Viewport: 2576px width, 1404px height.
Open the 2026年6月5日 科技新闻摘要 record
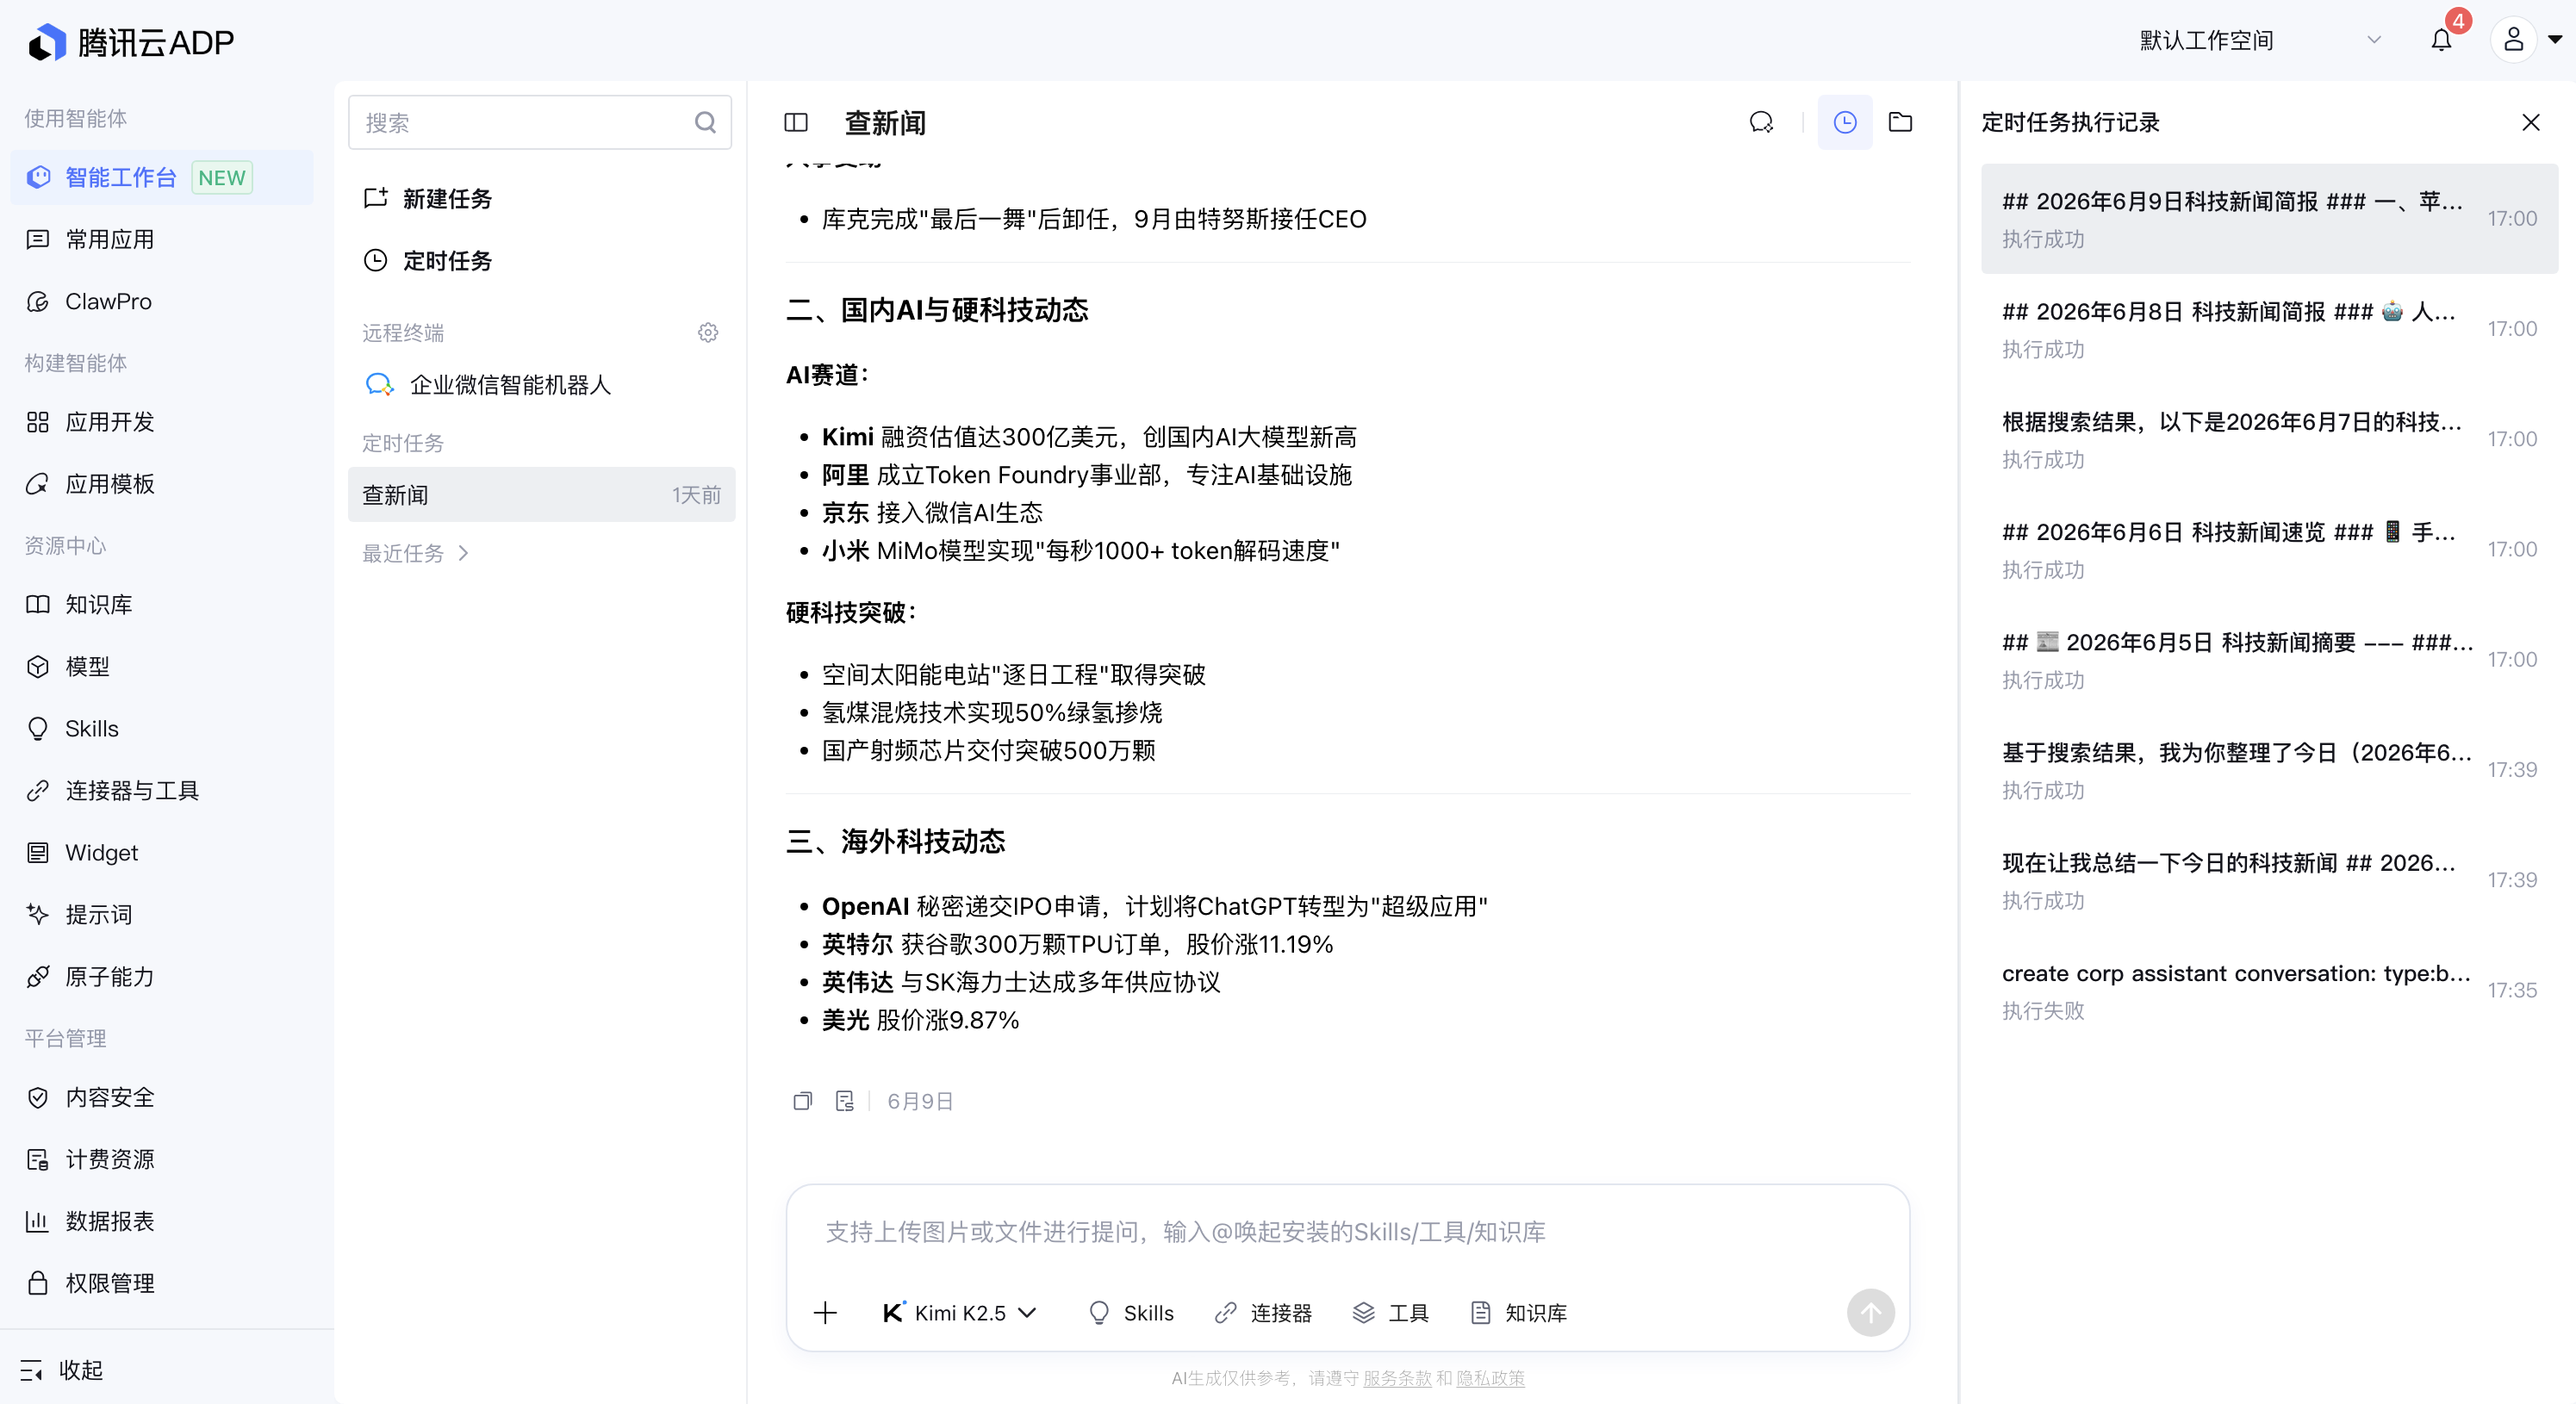coord(2269,659)
